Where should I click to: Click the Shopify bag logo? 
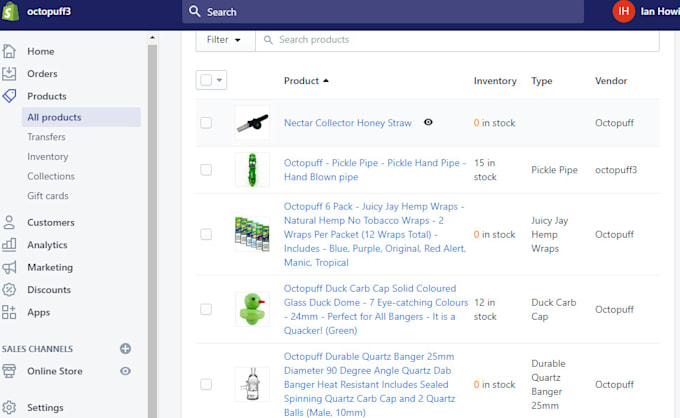10,11
